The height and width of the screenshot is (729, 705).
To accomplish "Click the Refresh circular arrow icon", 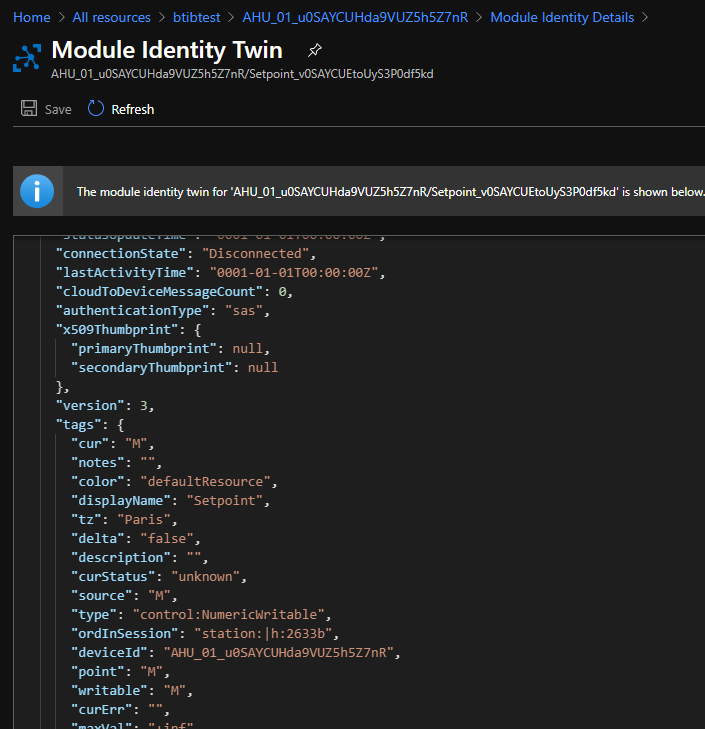I will point(96,109).
